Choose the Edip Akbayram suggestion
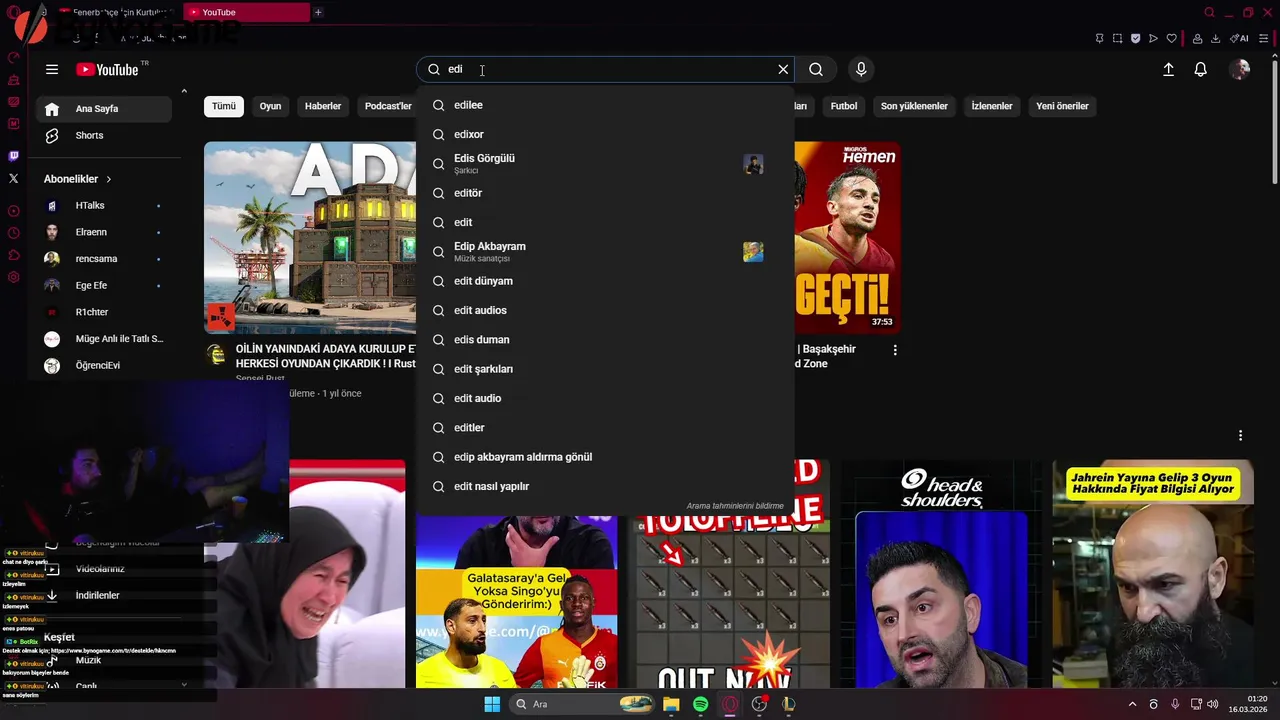 (x=606, y=251)
